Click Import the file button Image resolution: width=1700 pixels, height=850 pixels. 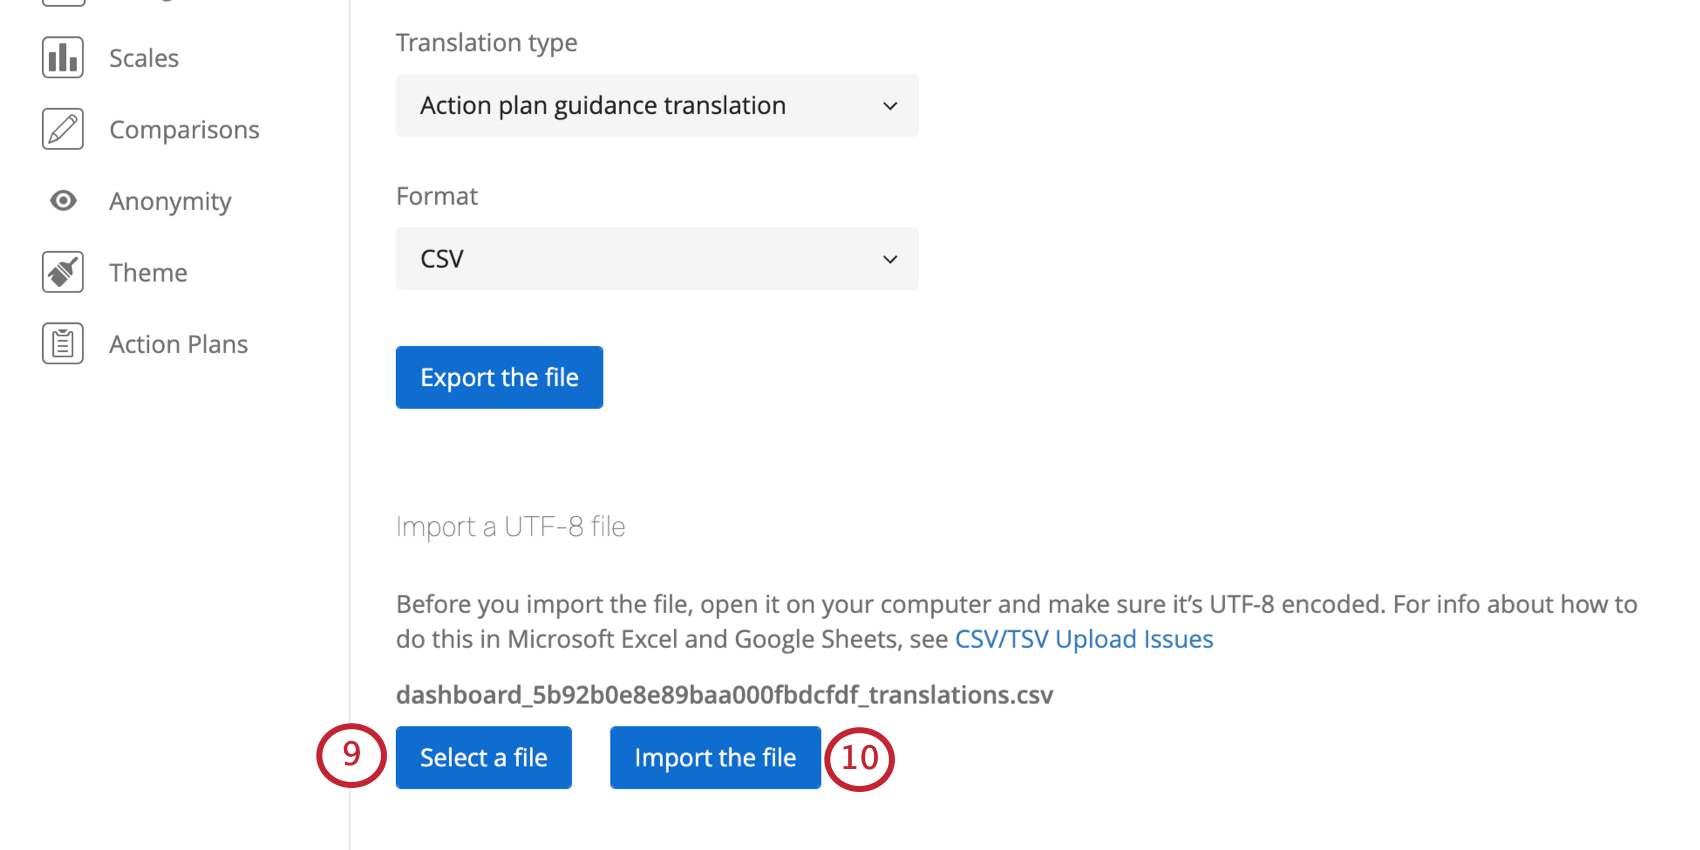(x=715, y=758)
